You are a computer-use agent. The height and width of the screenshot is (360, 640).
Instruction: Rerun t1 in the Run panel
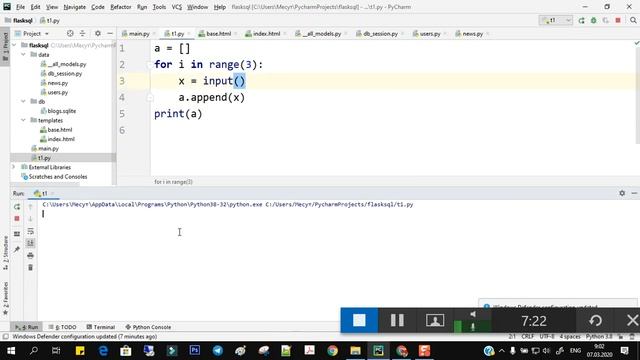pos(17,207)
